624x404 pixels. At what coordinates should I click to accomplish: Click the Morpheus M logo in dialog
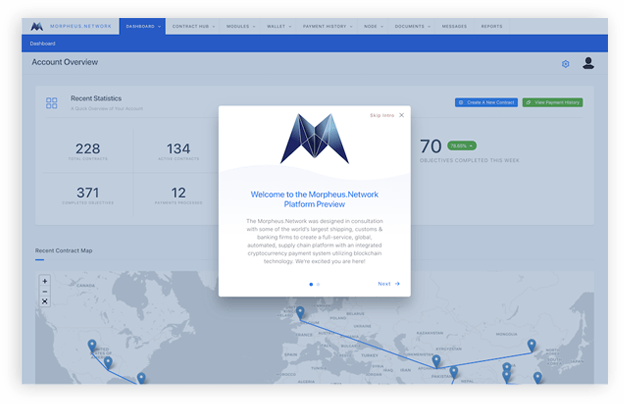click(x=314, y=139)
